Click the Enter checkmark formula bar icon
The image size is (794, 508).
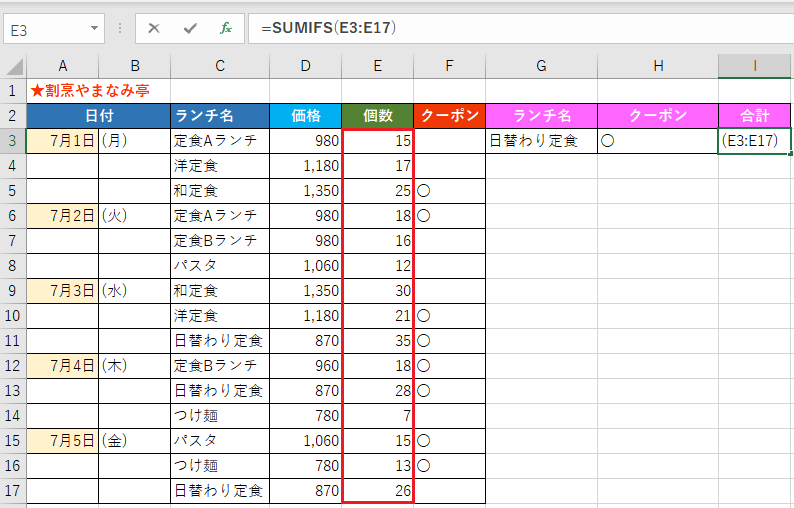pyautogui.click(x=190, y=28)
